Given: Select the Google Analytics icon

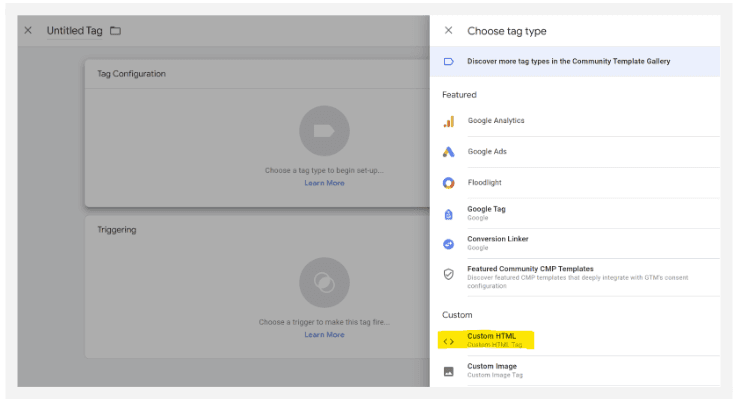Looking at the screenshot, I should tap(449, 121).
